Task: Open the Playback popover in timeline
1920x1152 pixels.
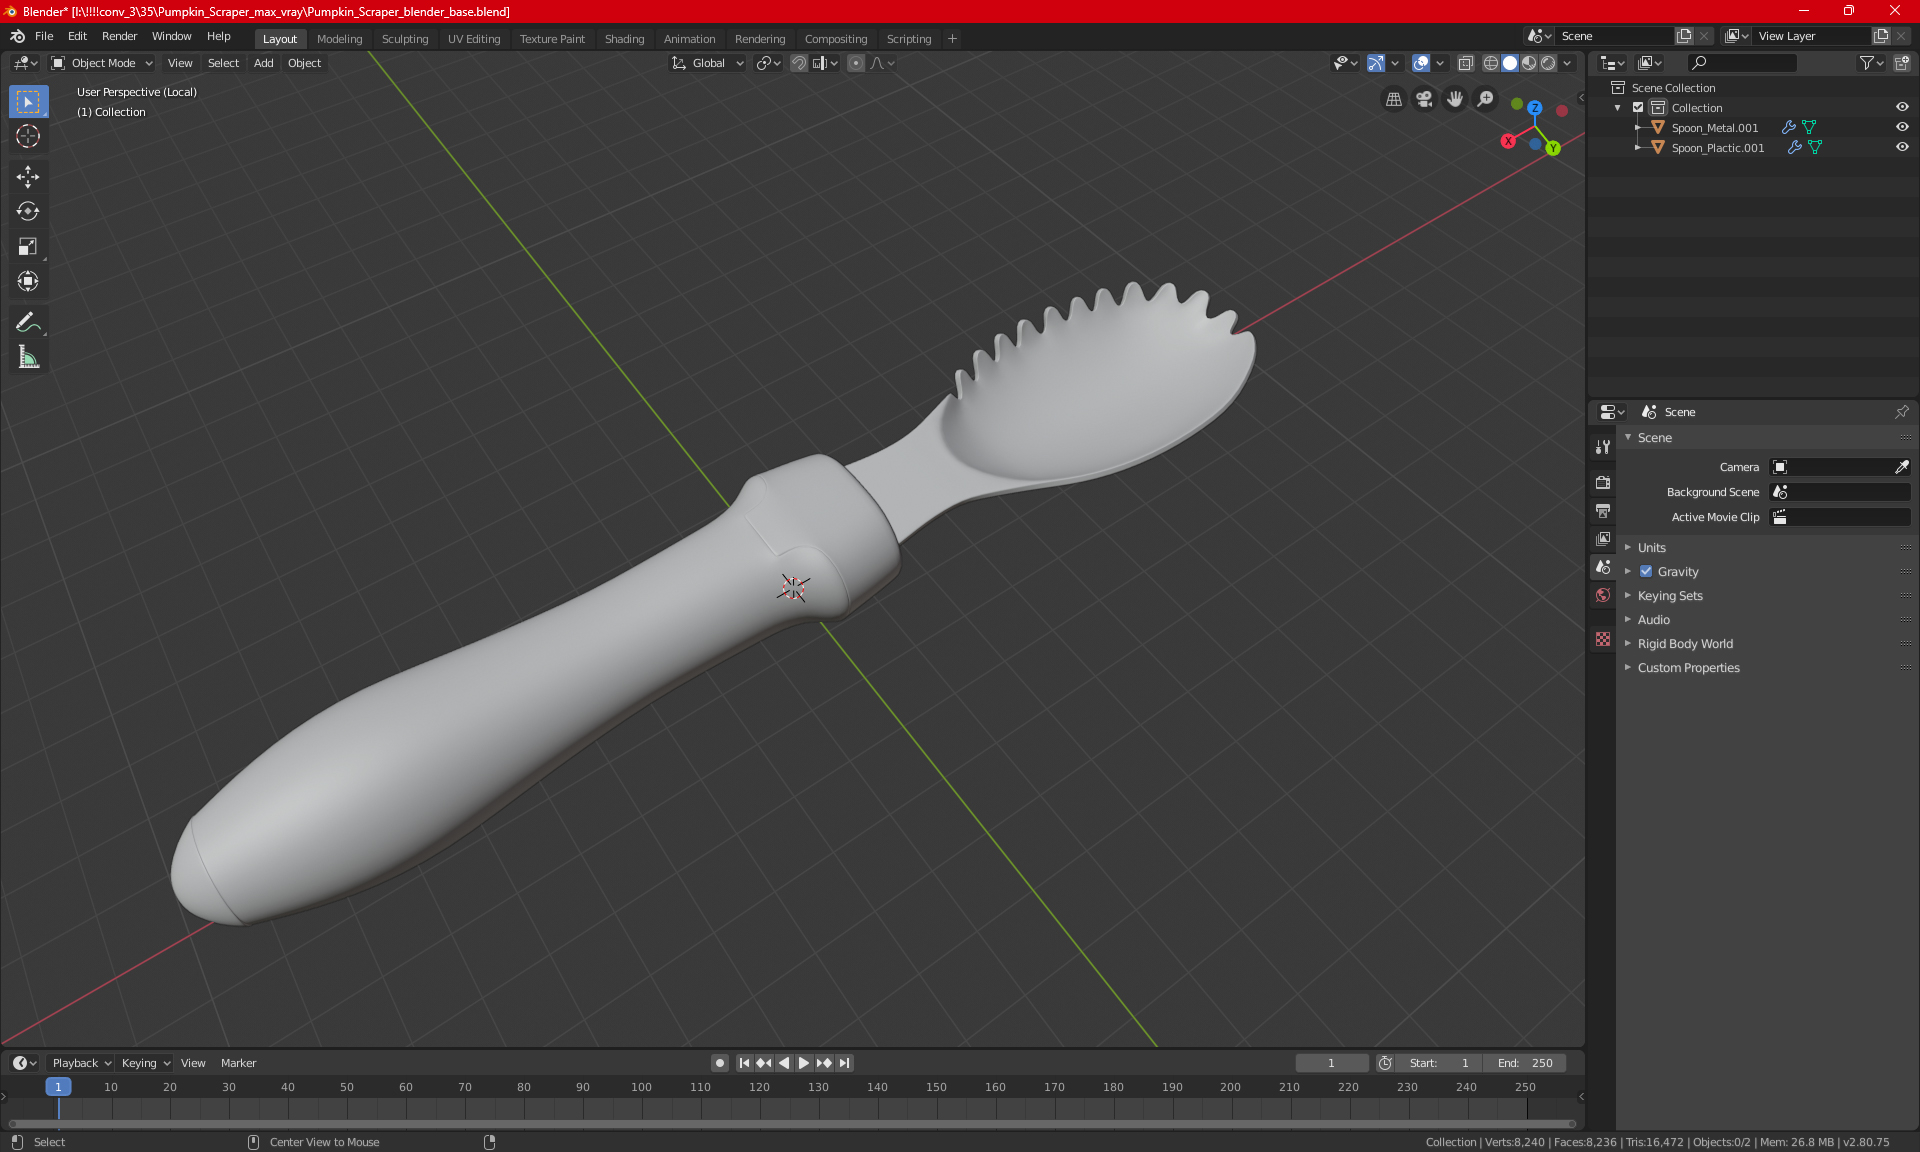Action: point(80,1063)
